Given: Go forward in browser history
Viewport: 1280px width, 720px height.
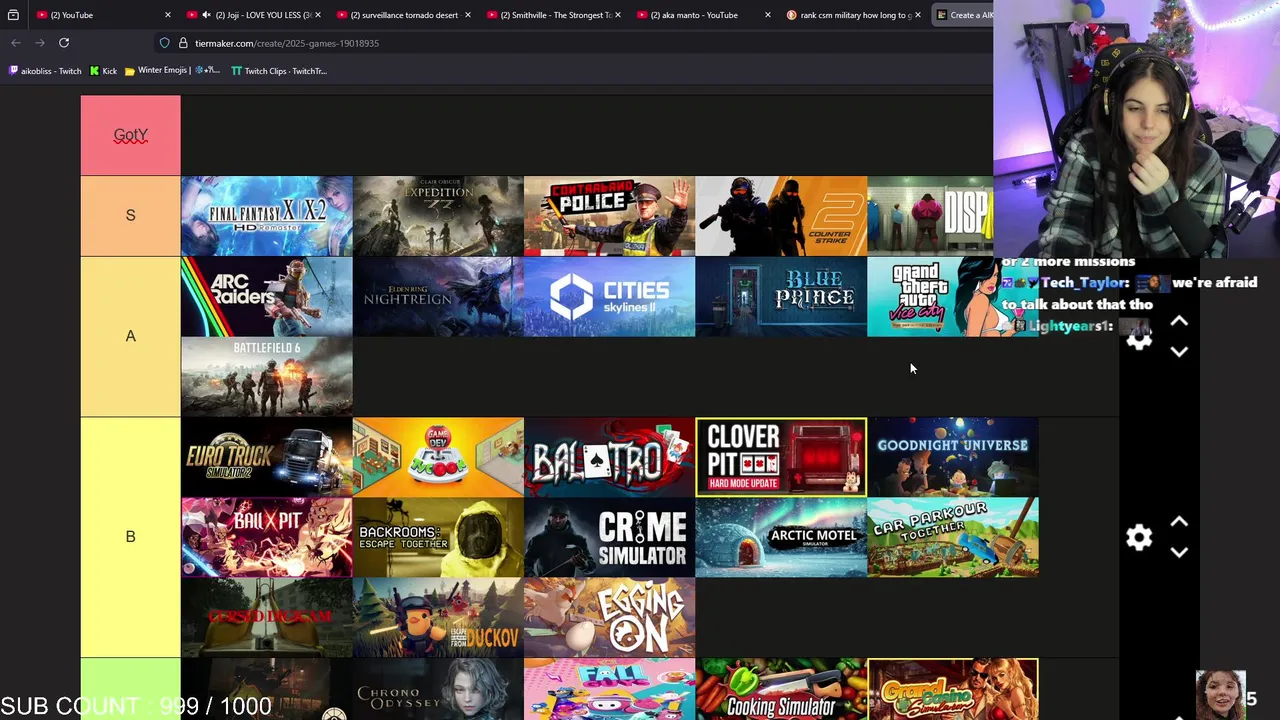Looking at the screenshot, I should coord(40,43).
